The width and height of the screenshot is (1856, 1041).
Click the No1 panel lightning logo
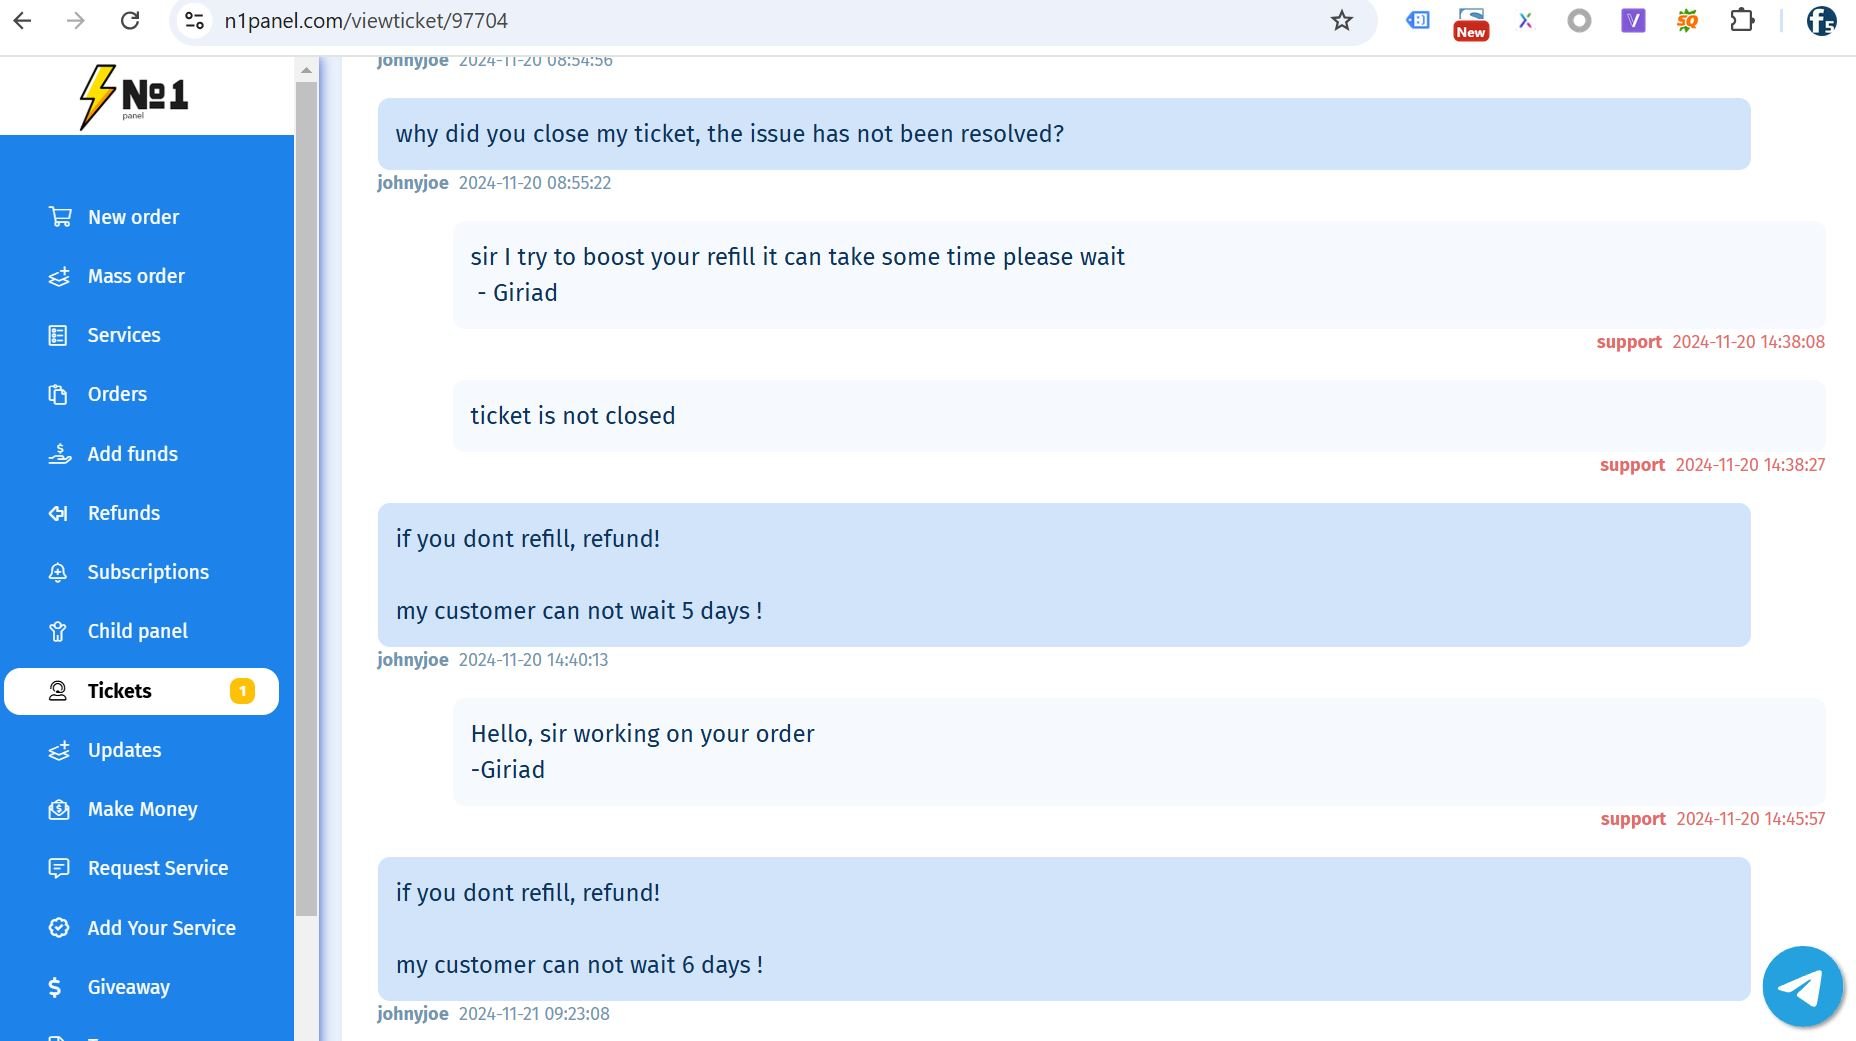(x=134, y=97)
